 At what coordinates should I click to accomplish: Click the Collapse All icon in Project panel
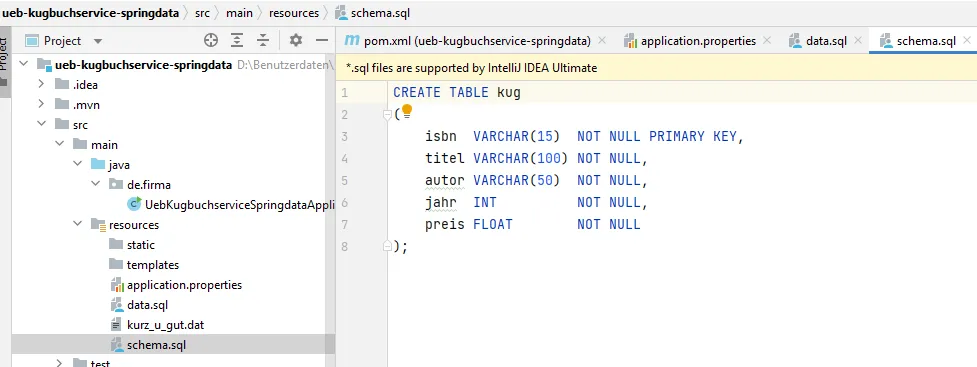coord(264,41)
